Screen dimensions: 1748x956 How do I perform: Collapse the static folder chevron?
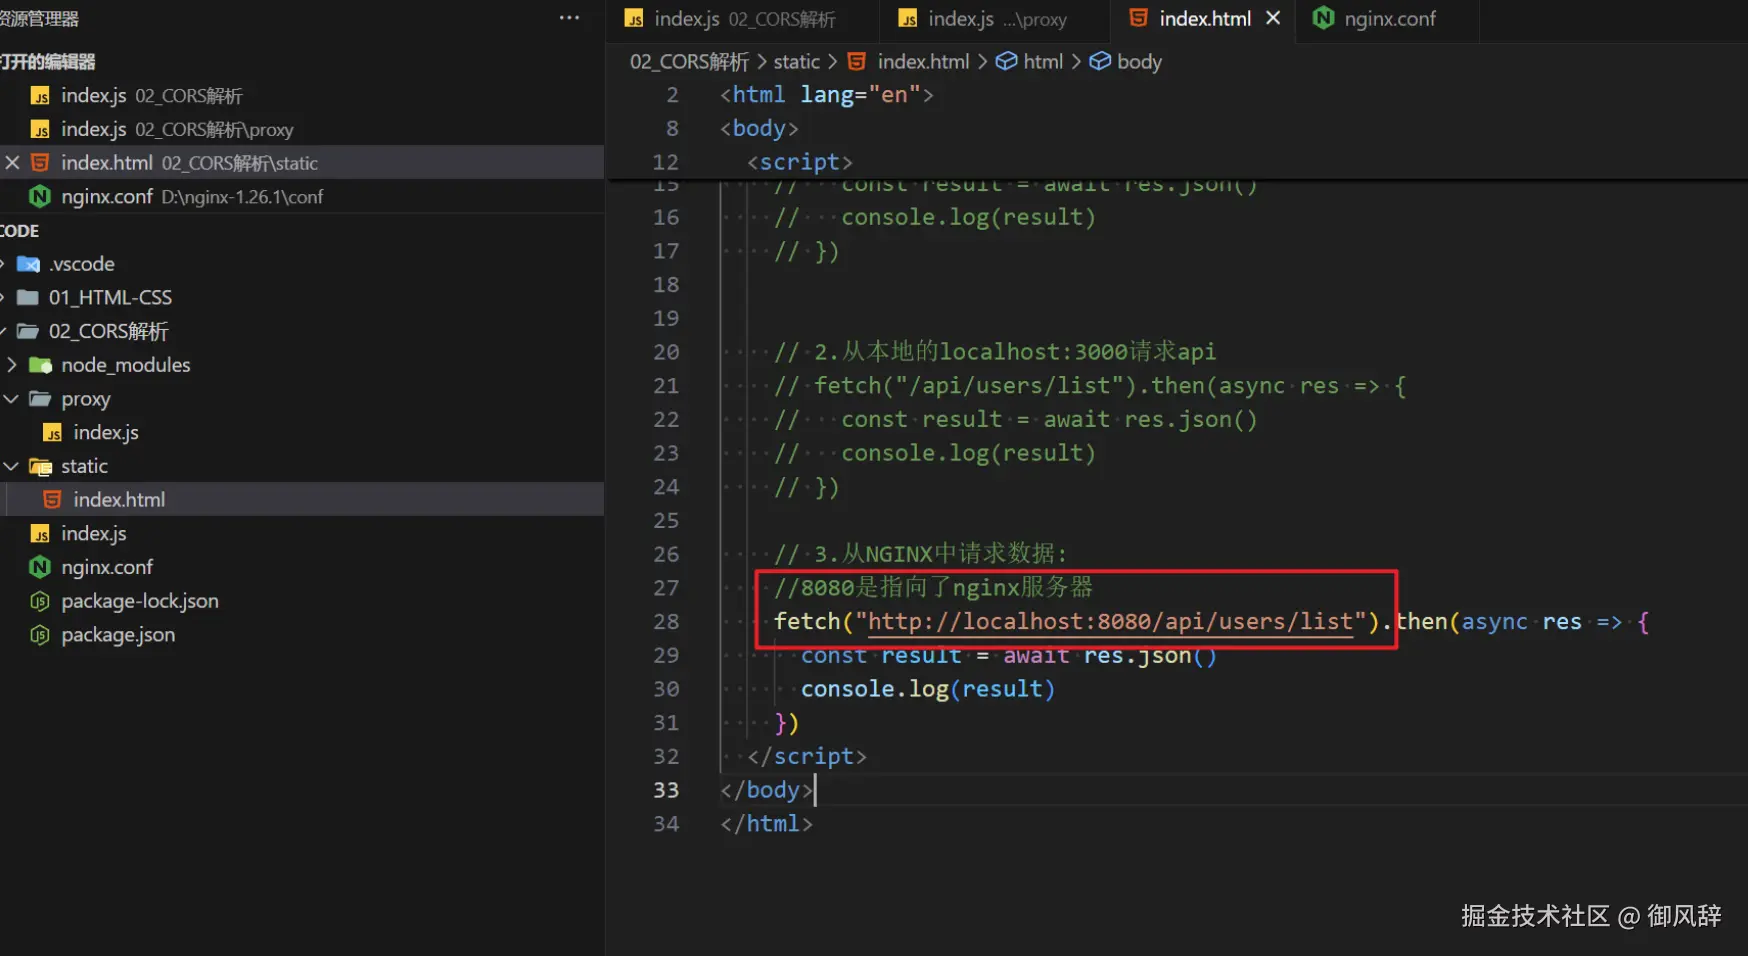point(12,466)
